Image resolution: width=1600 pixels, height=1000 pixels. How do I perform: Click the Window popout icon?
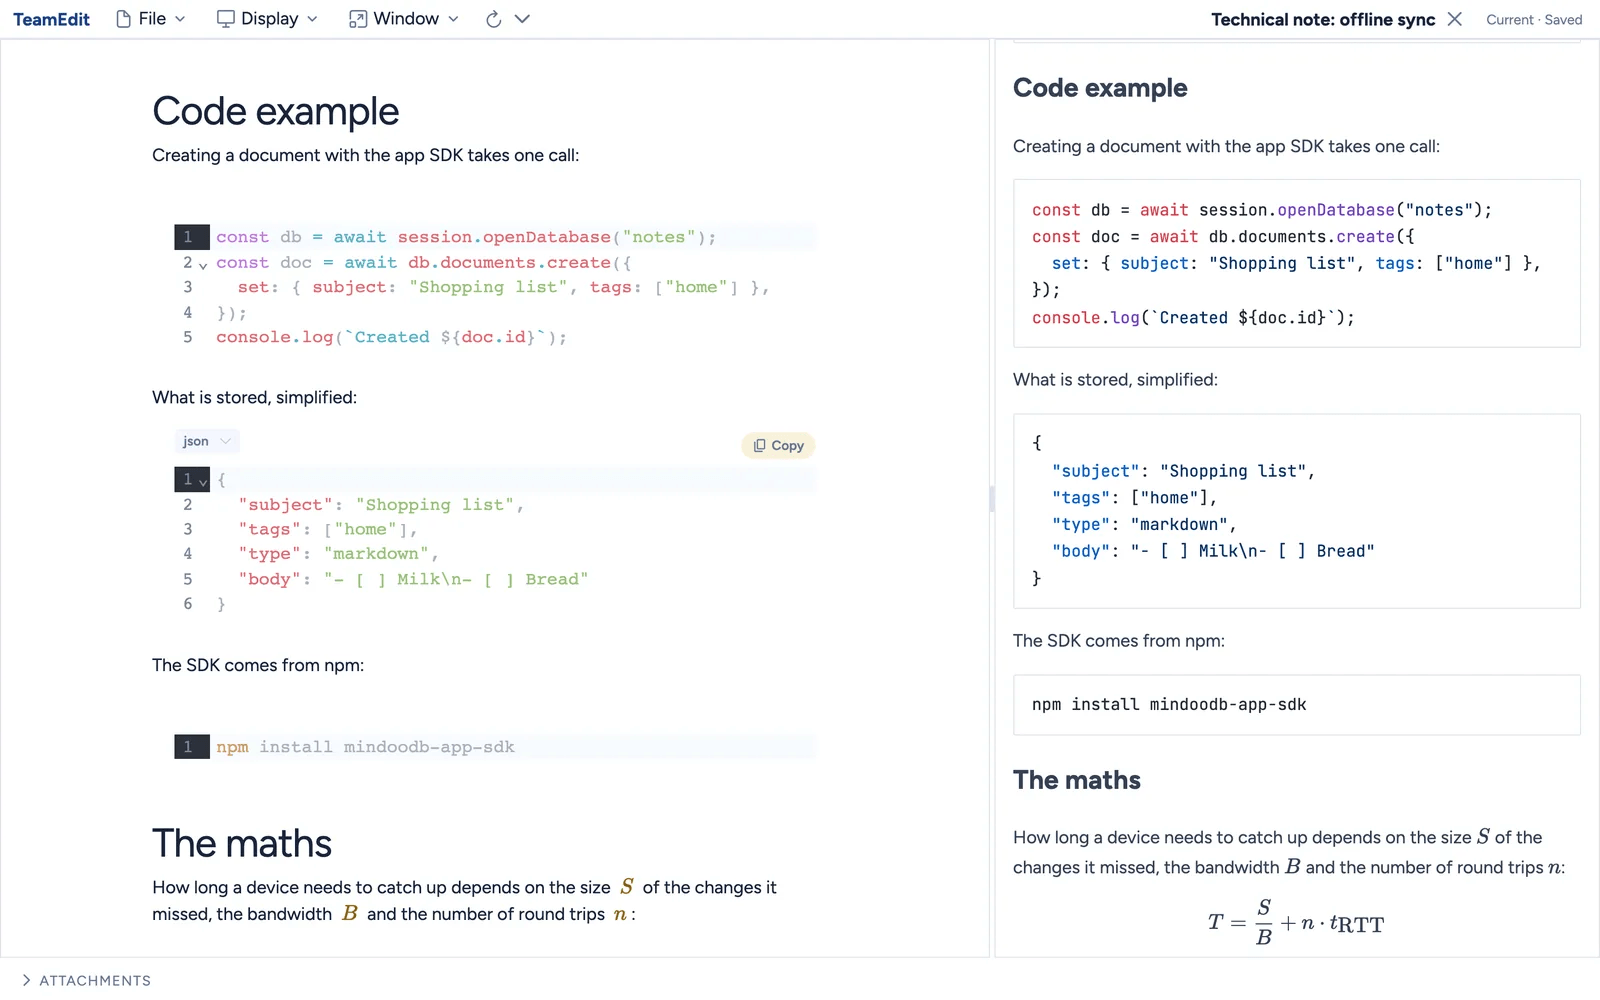pos(357,19)
